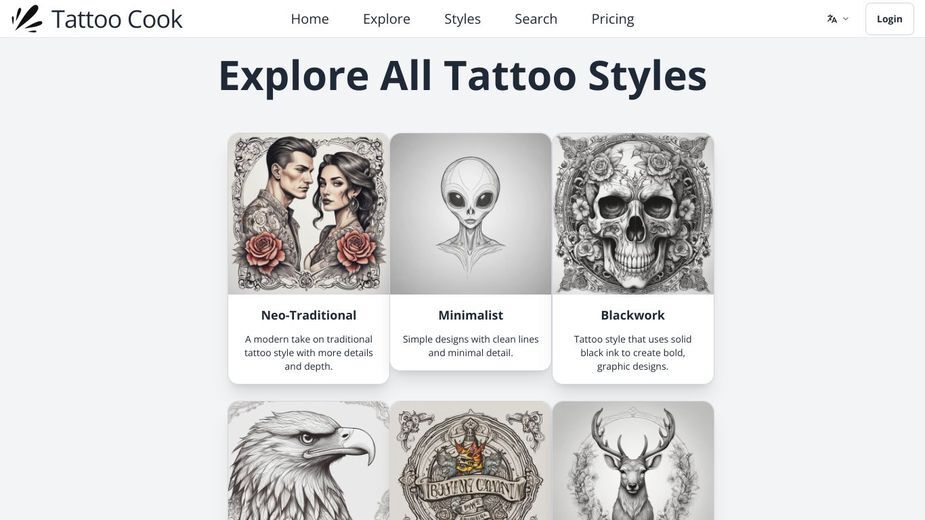Click the Tattoo Cook brush logo icon
The image size is (925, 520).
[27, 19]
